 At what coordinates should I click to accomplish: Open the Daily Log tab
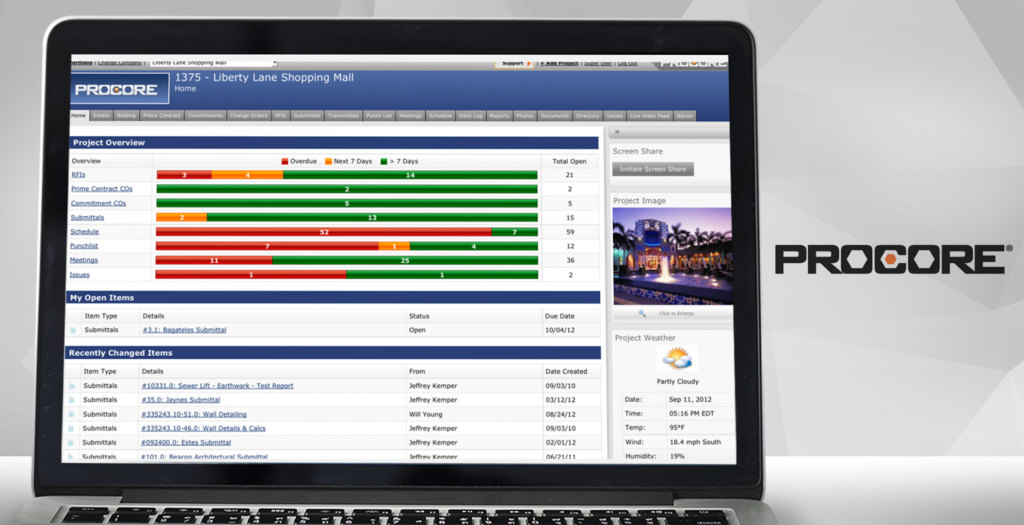(x=470, y=116)
